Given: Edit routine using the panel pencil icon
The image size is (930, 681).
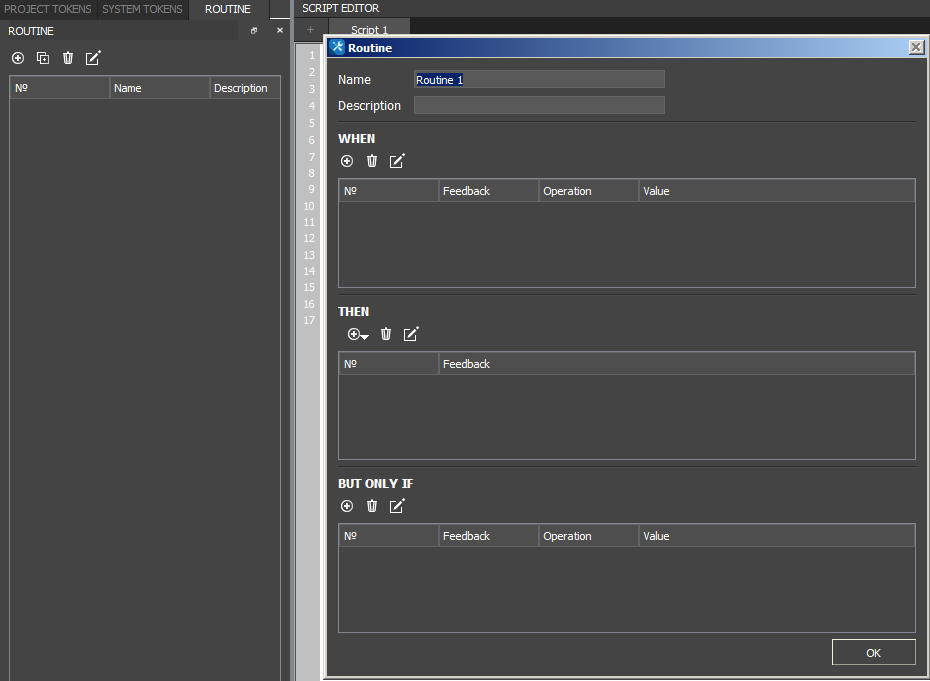Looking at the screenshot, I should pos(93,58).
